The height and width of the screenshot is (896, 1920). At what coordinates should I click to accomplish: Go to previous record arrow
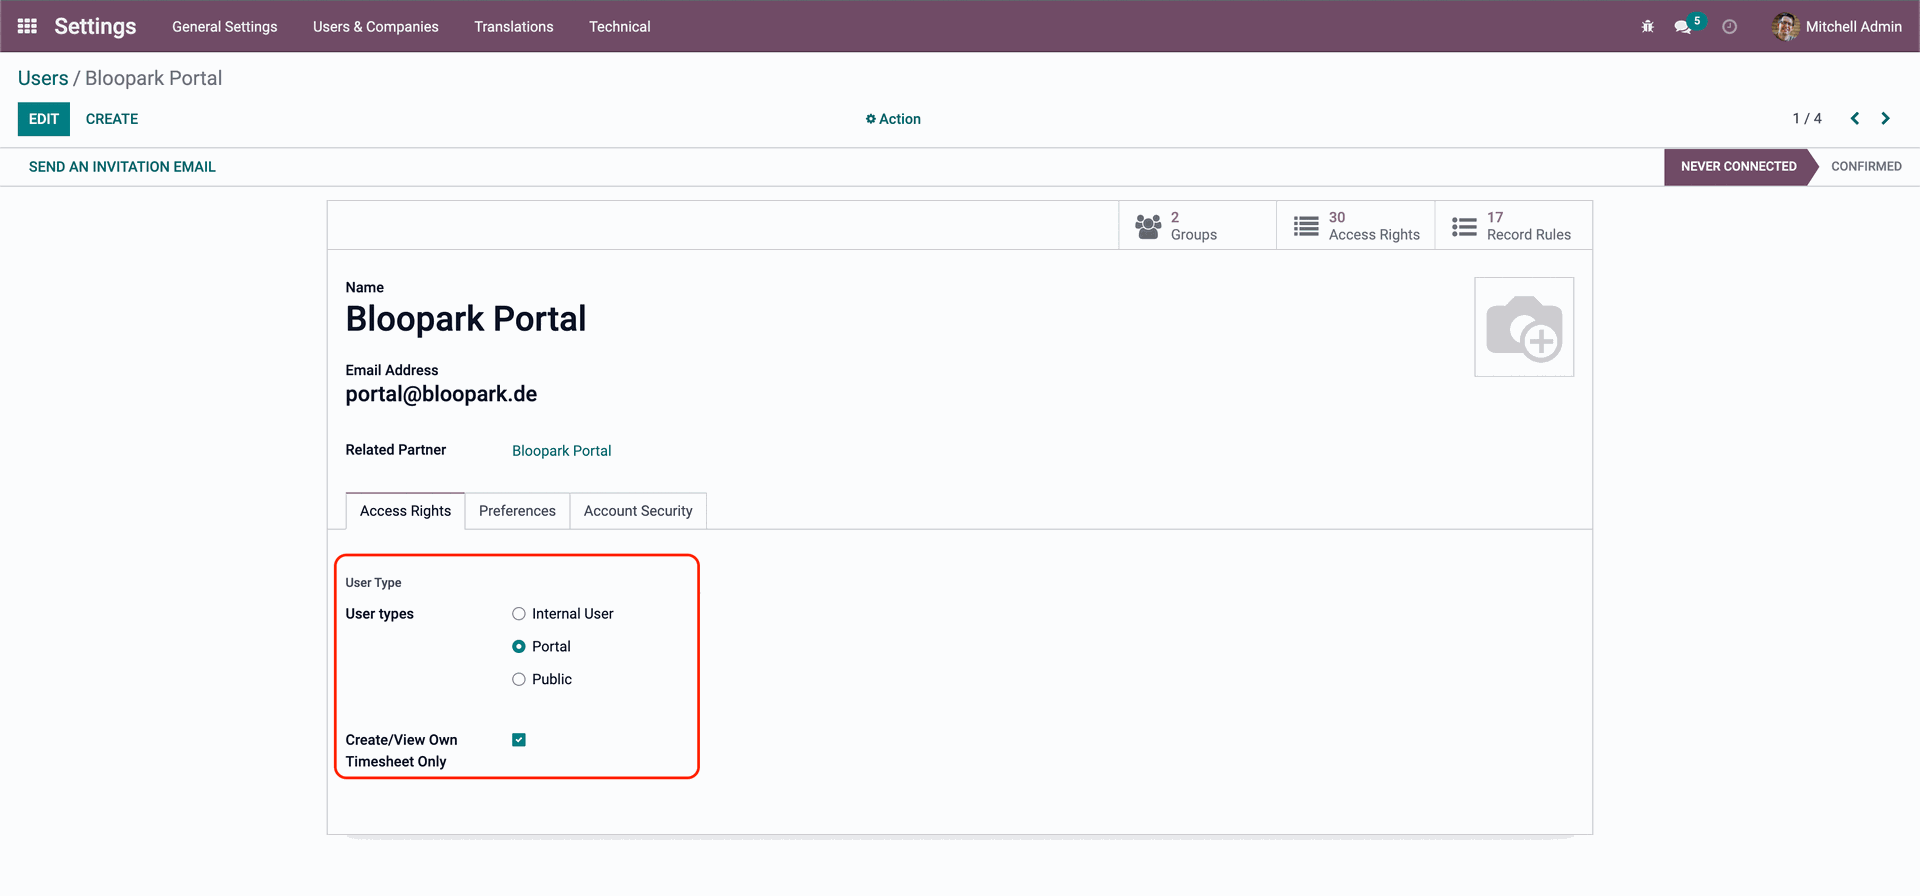[x=1854, y=118]
